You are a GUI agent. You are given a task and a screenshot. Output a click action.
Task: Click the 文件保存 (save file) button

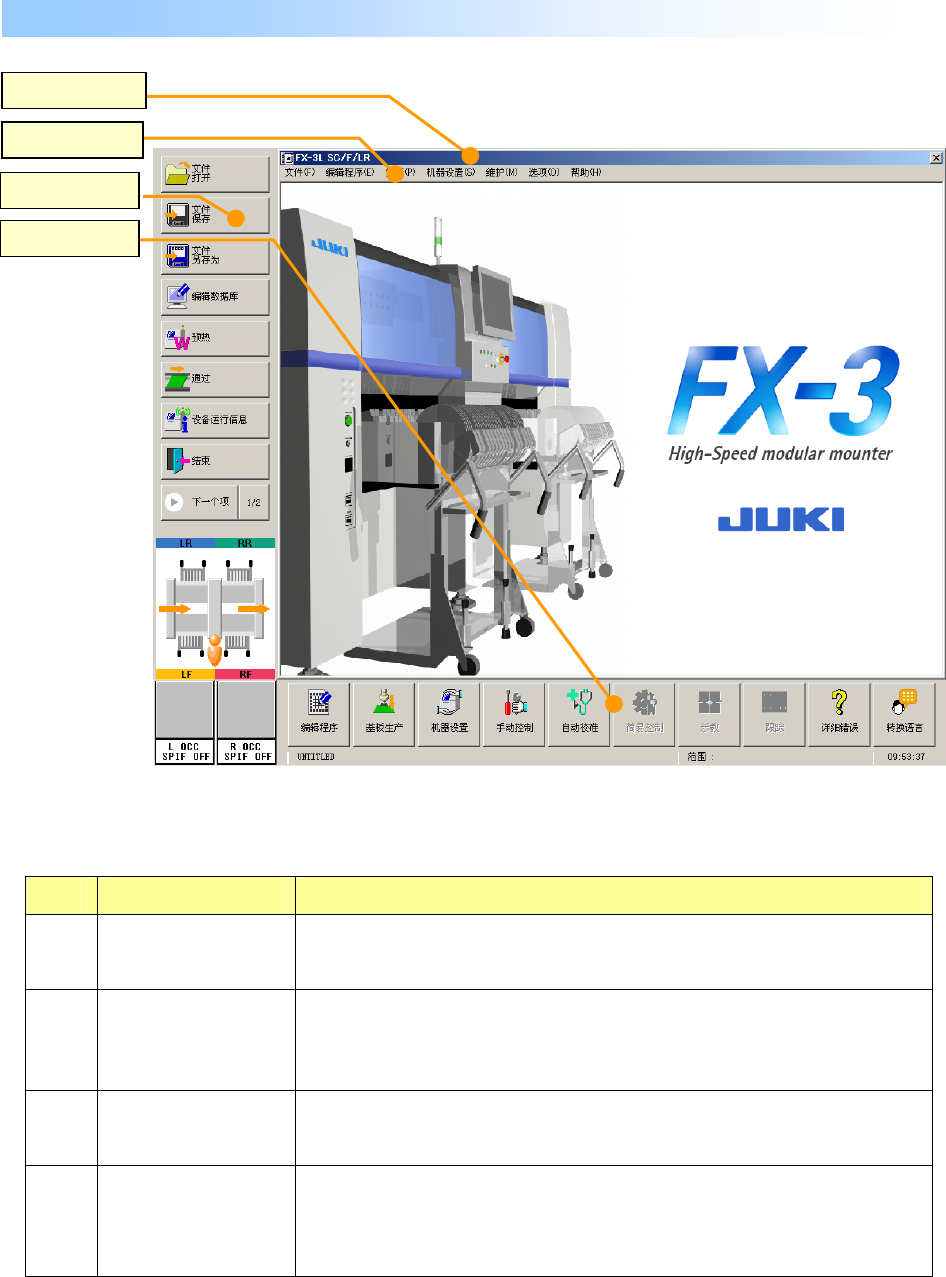215,215
